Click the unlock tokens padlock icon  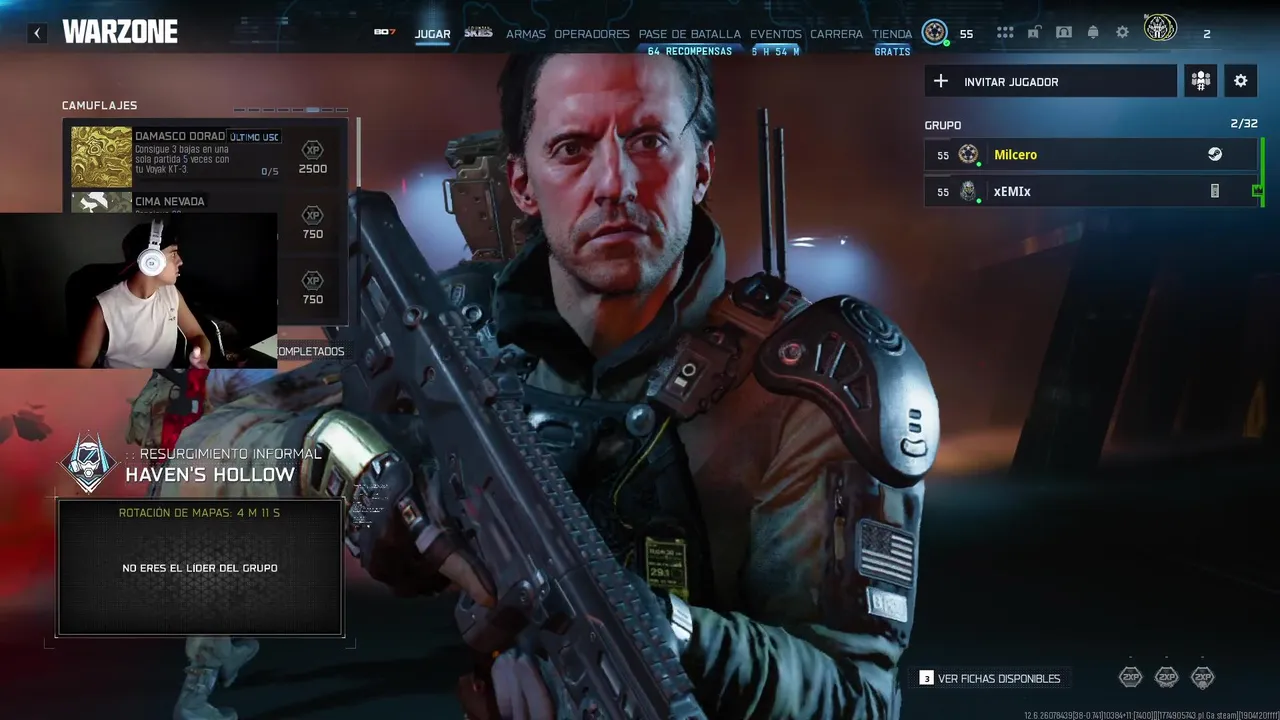point(1035,33)
